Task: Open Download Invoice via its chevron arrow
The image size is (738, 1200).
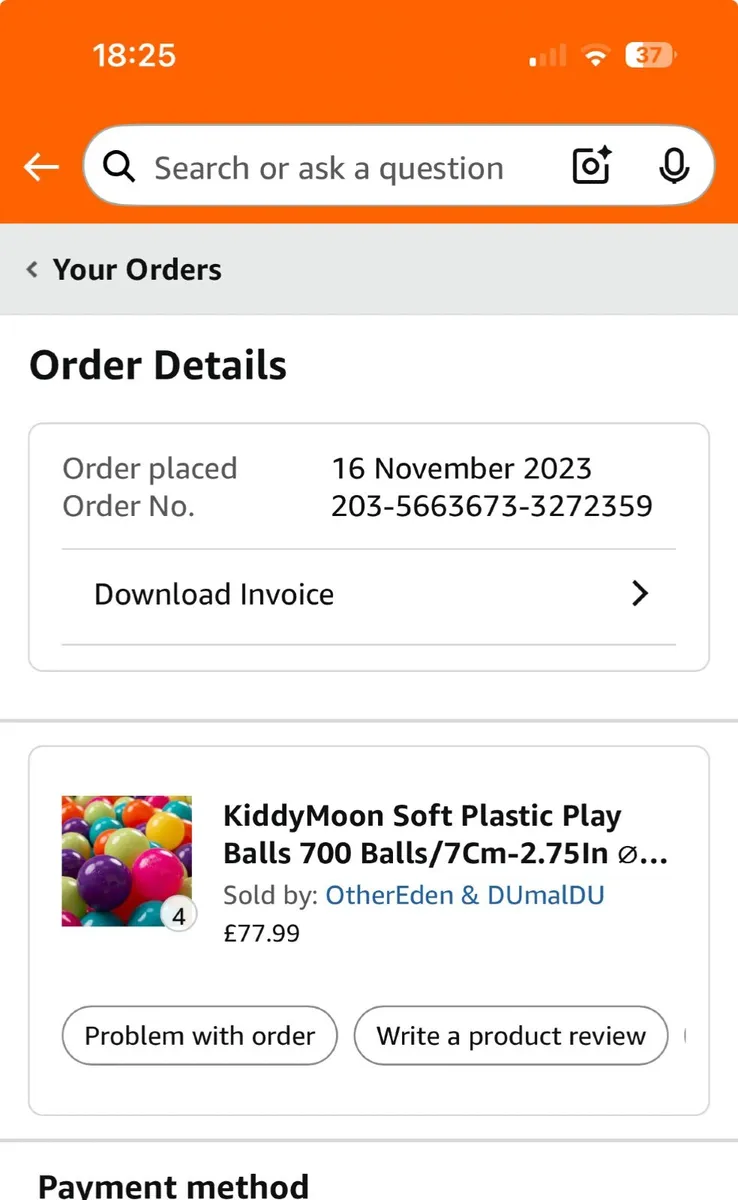Action: [x=639, y=593]
